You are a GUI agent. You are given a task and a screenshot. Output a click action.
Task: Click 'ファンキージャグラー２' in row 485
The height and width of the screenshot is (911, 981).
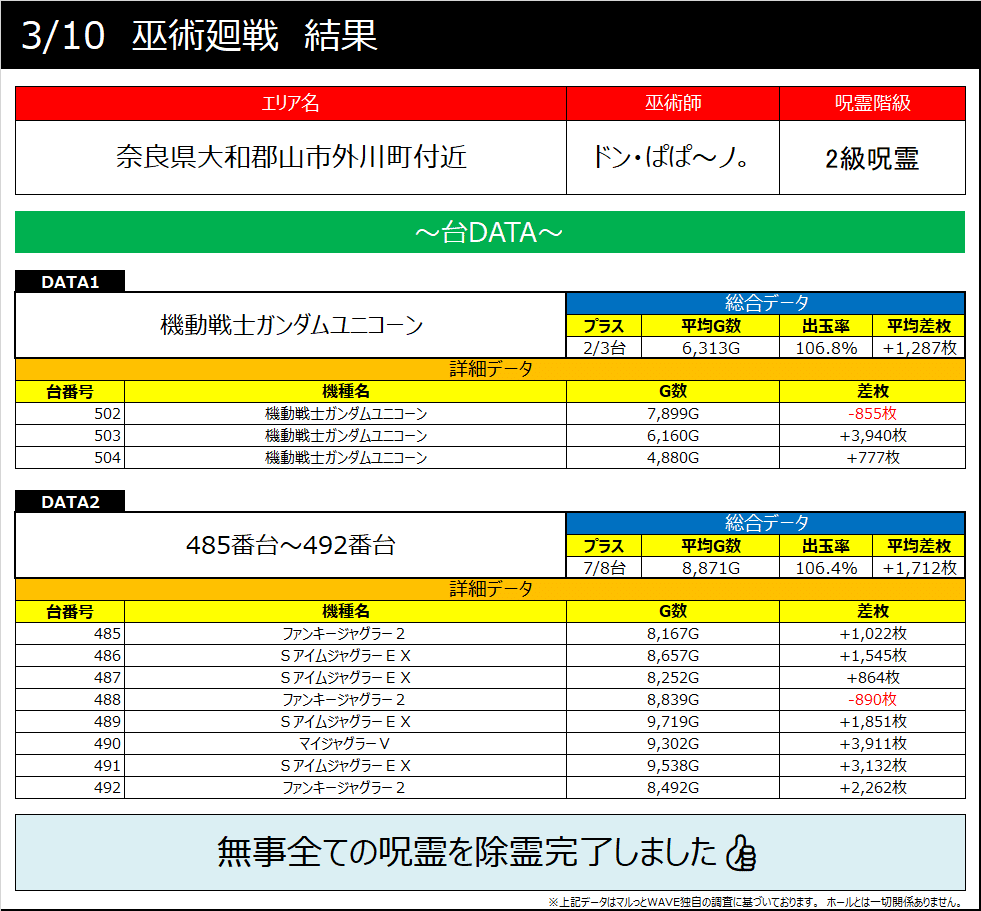click(x=345, y=633)
